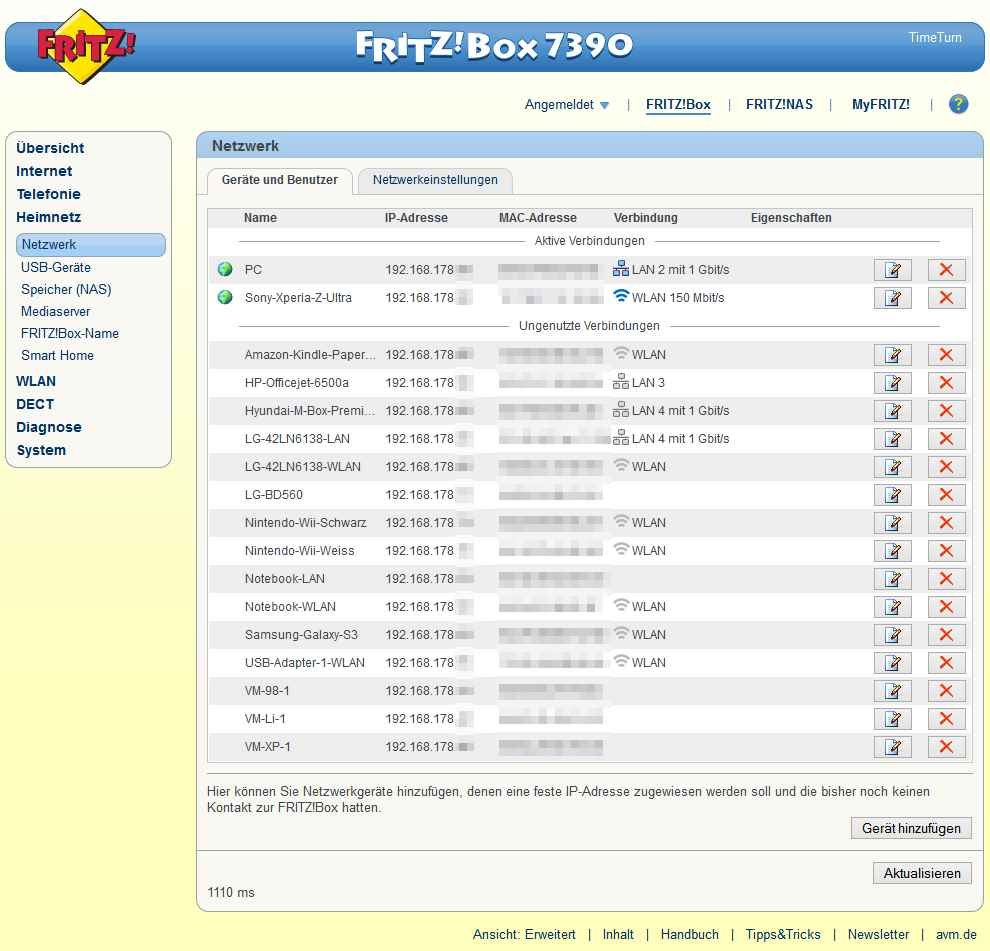Switch to Geräte und Benutzer tab
Screen dimensions: 990x951
pyautogui.click(x=280, y=180)
